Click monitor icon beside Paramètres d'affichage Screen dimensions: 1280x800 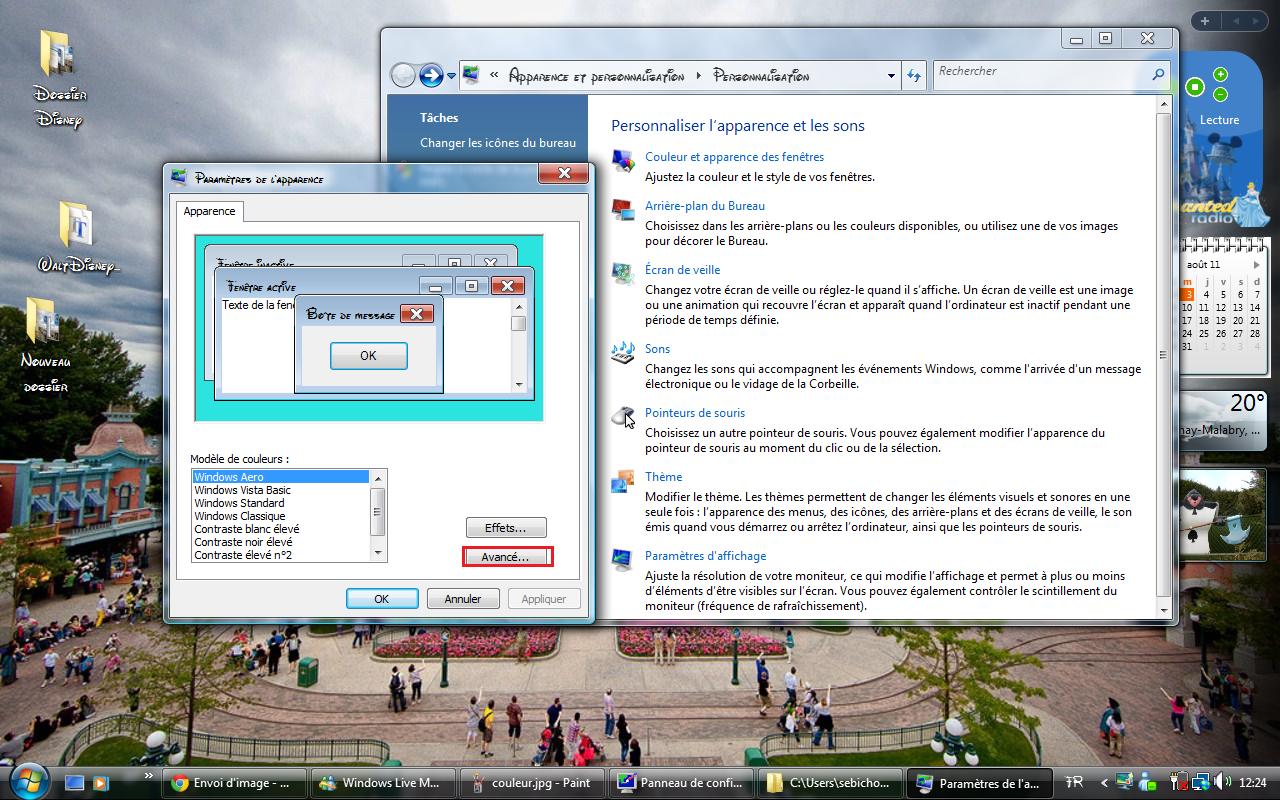point(623,559)
